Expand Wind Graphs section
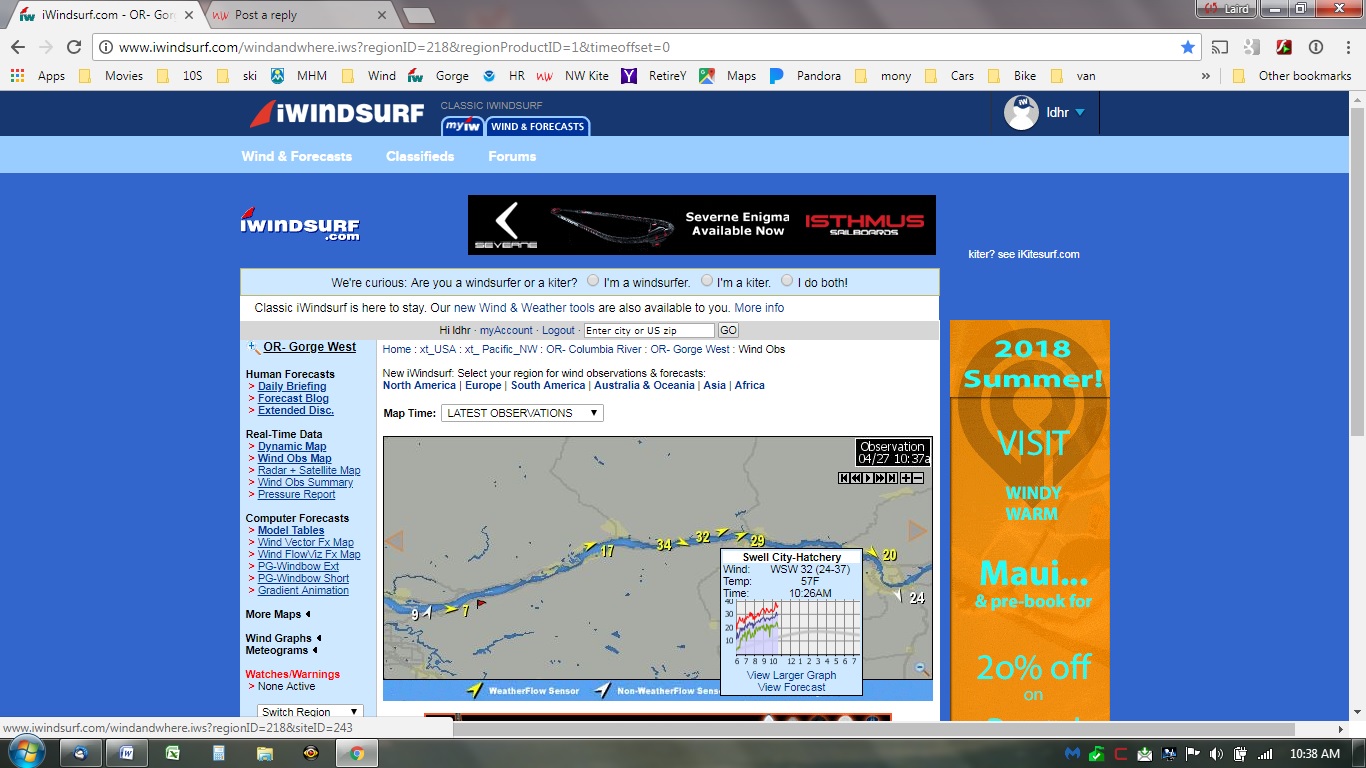 pos(319,638)
